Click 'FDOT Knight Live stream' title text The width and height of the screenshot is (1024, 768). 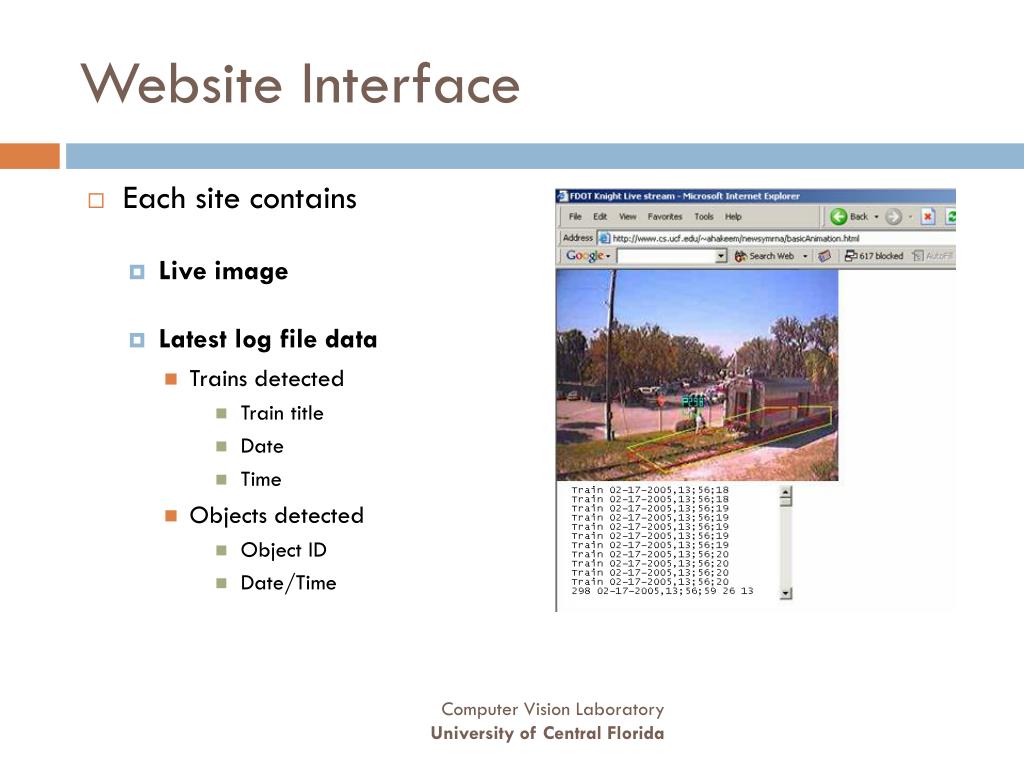[x=622, y=196]
